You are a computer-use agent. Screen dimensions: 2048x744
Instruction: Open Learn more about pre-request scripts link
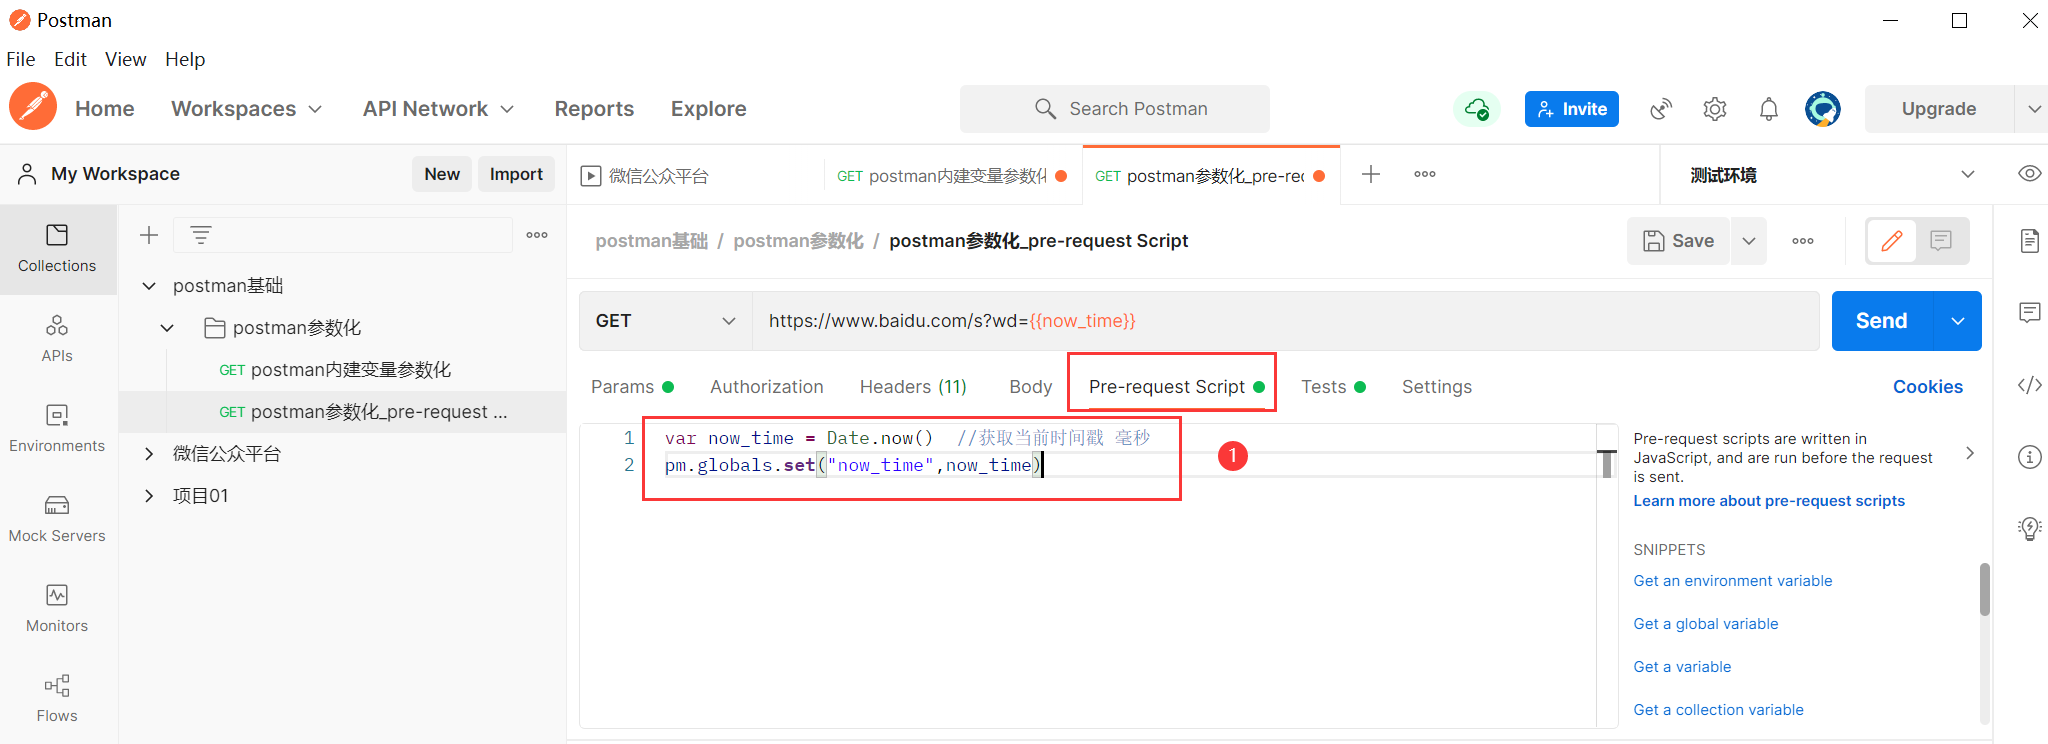1769,501
